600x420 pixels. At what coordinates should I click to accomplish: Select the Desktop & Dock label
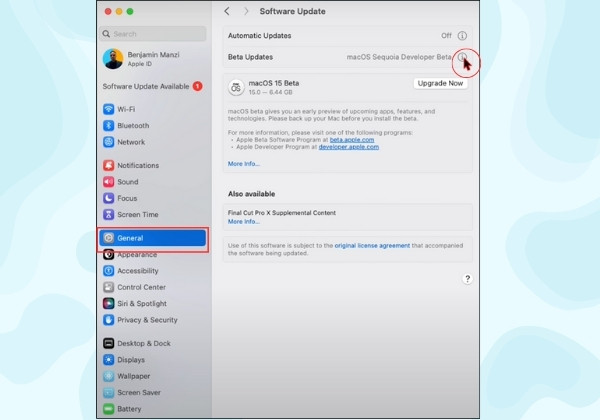144,343
